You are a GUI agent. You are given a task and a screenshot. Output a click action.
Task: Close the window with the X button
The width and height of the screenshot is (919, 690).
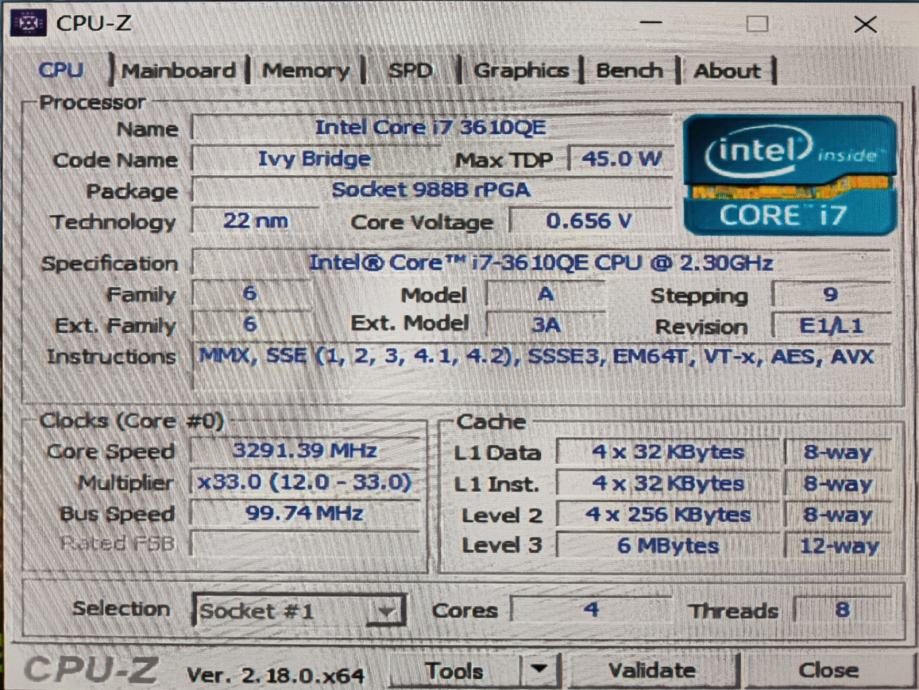[x=865, y=24]
